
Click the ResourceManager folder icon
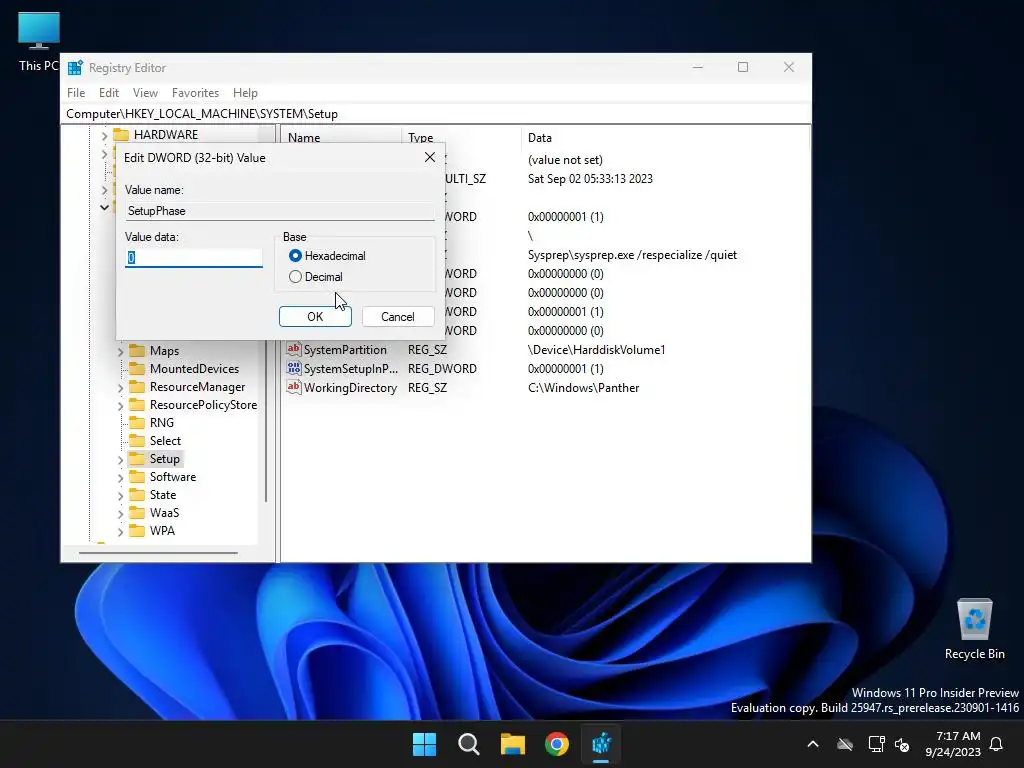(137, 387)
